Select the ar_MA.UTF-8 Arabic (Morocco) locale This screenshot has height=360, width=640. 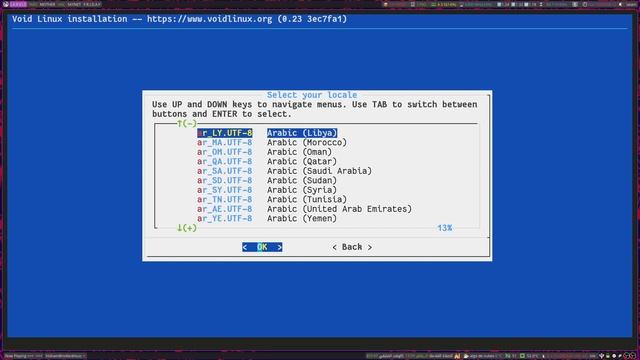click(272, 142)
